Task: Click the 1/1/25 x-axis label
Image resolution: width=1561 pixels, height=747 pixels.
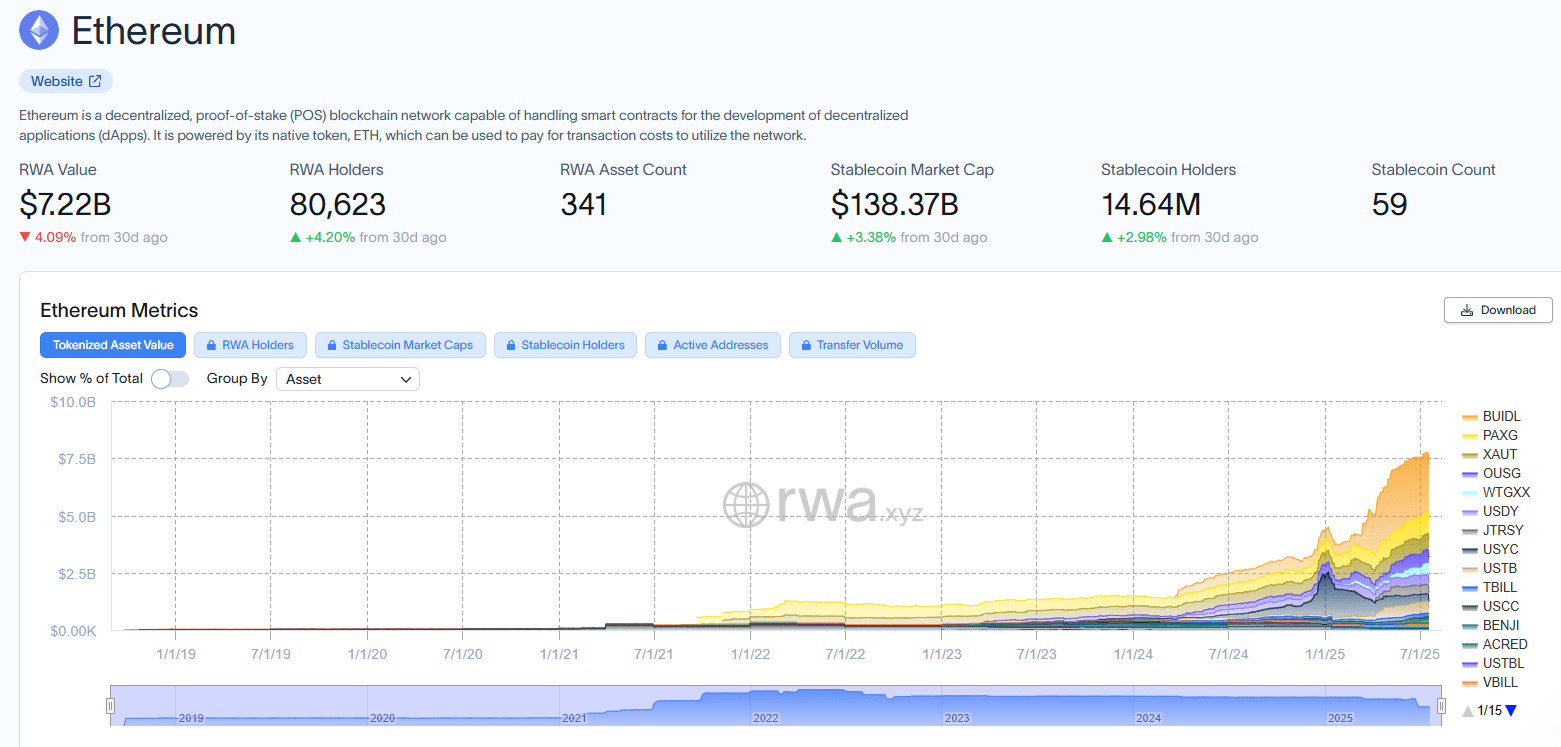Action: coord(1325,654)
